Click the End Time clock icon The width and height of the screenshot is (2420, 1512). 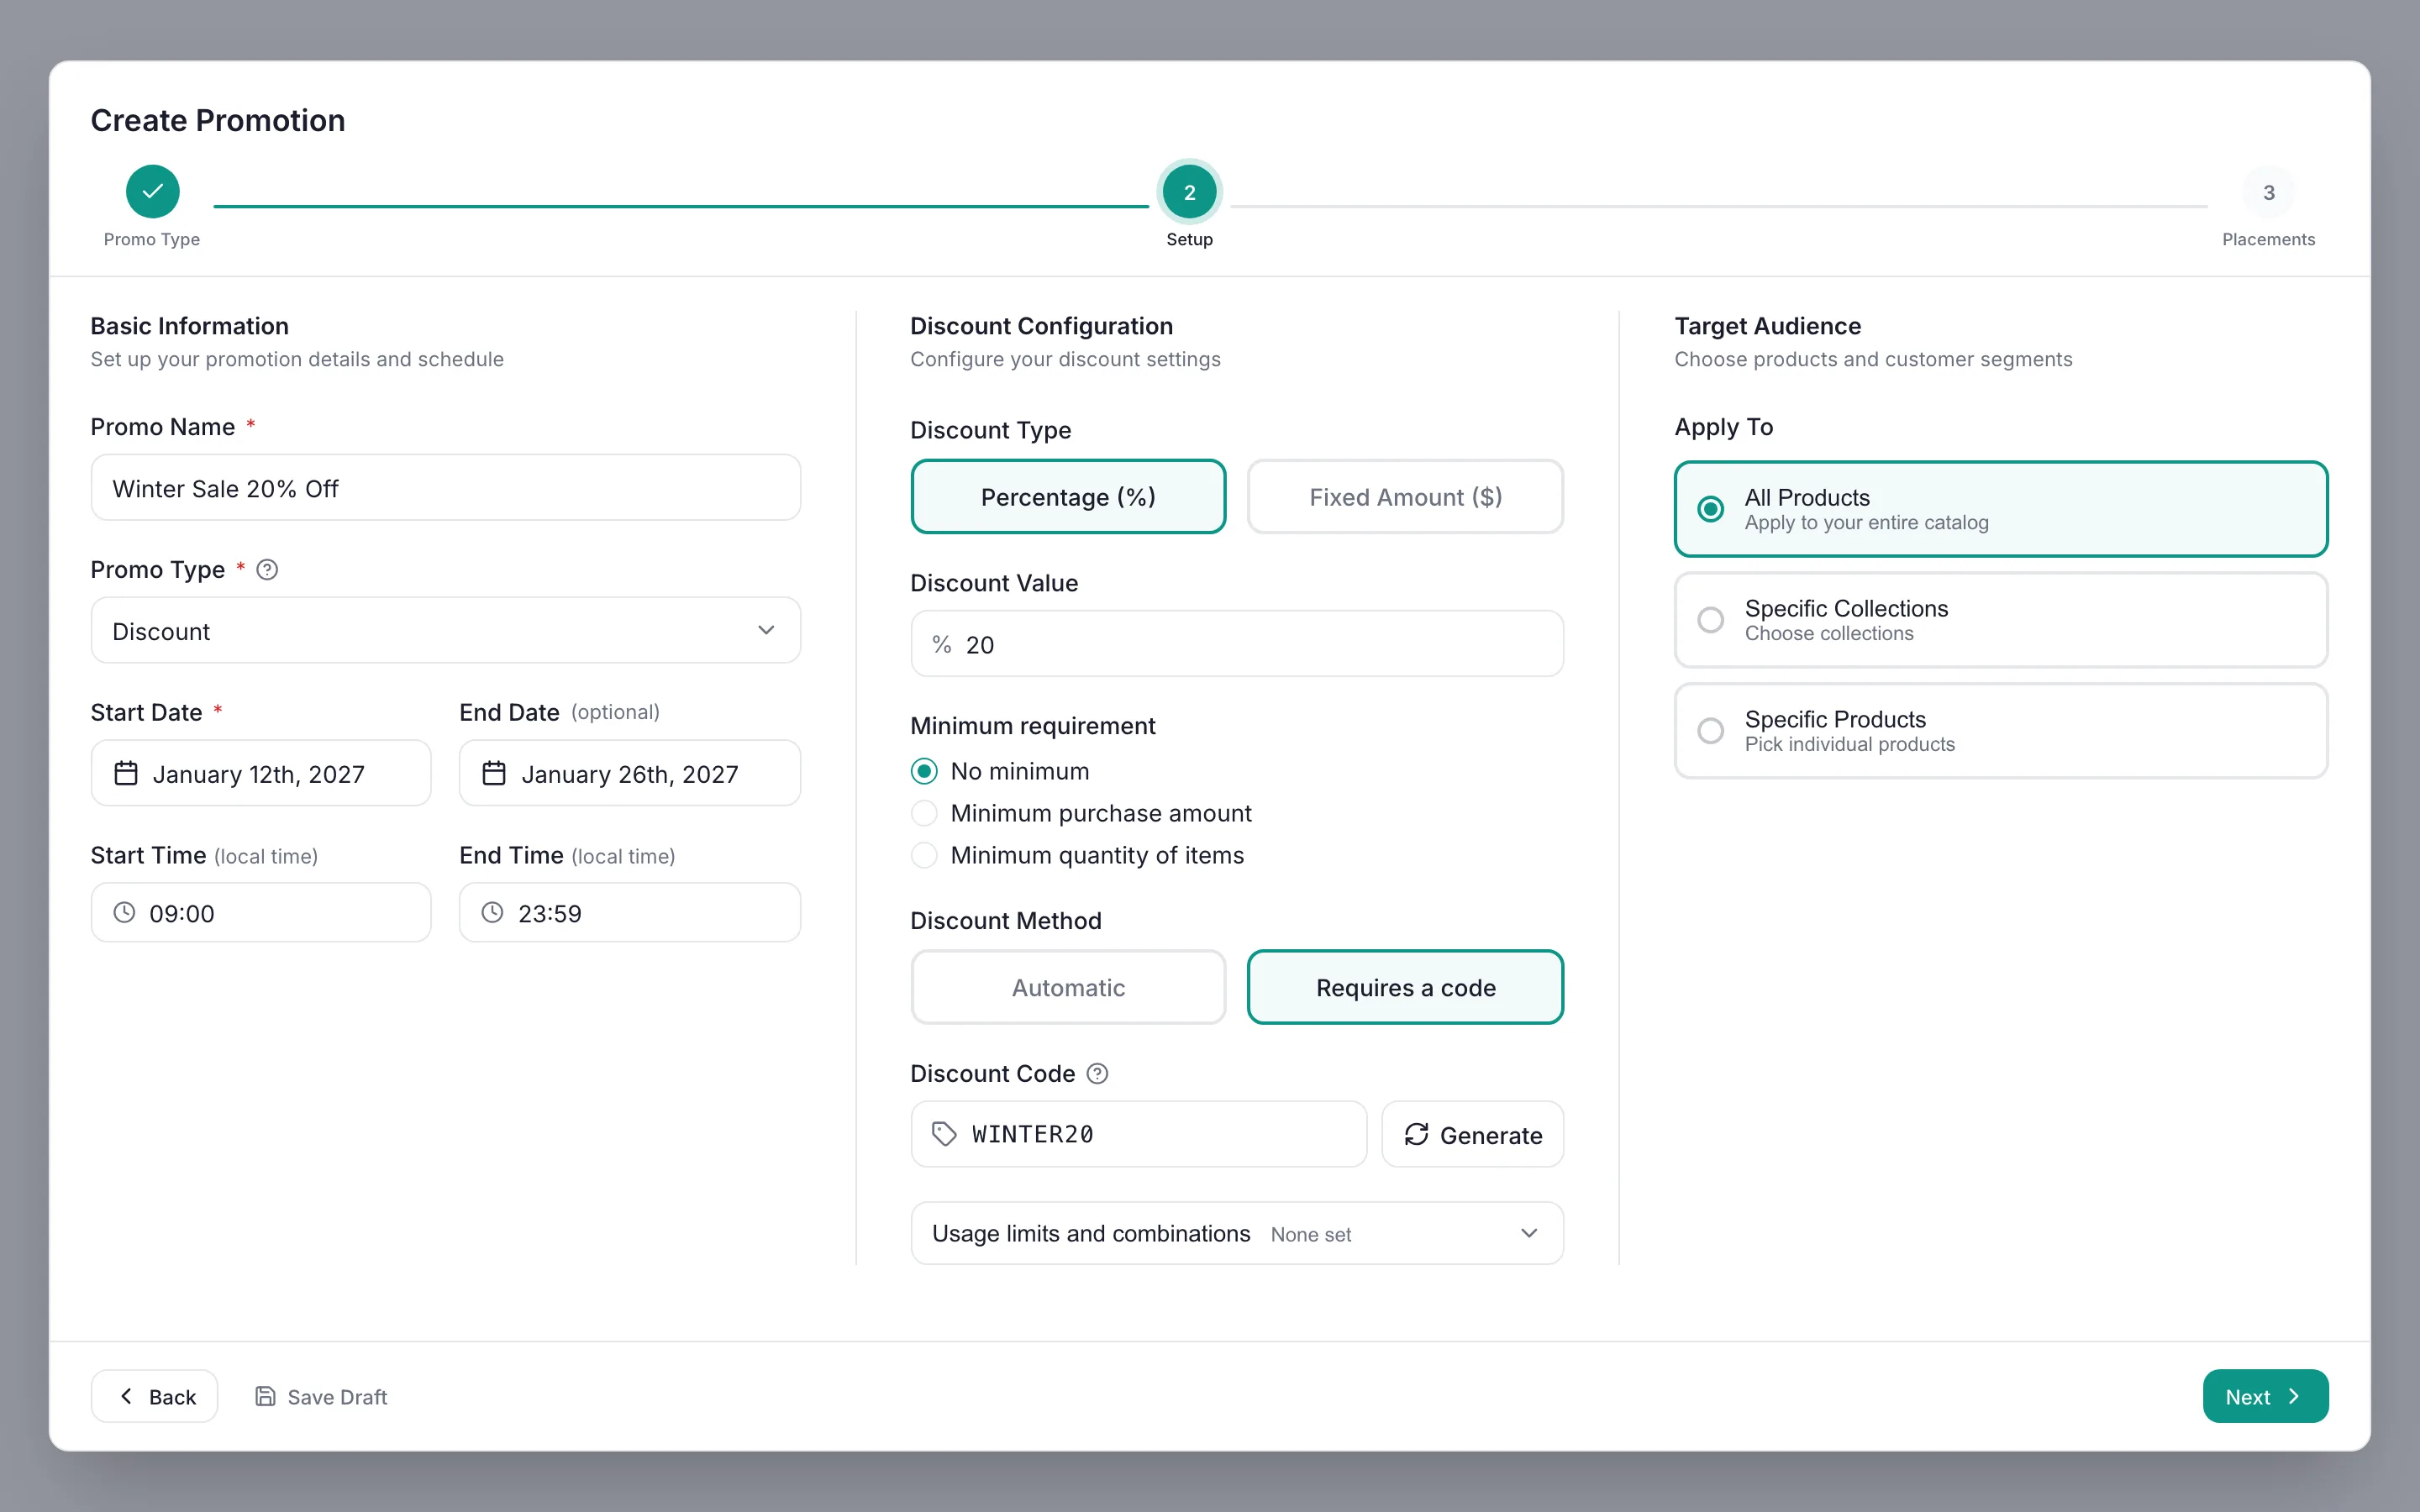click(x=492, y=912)
